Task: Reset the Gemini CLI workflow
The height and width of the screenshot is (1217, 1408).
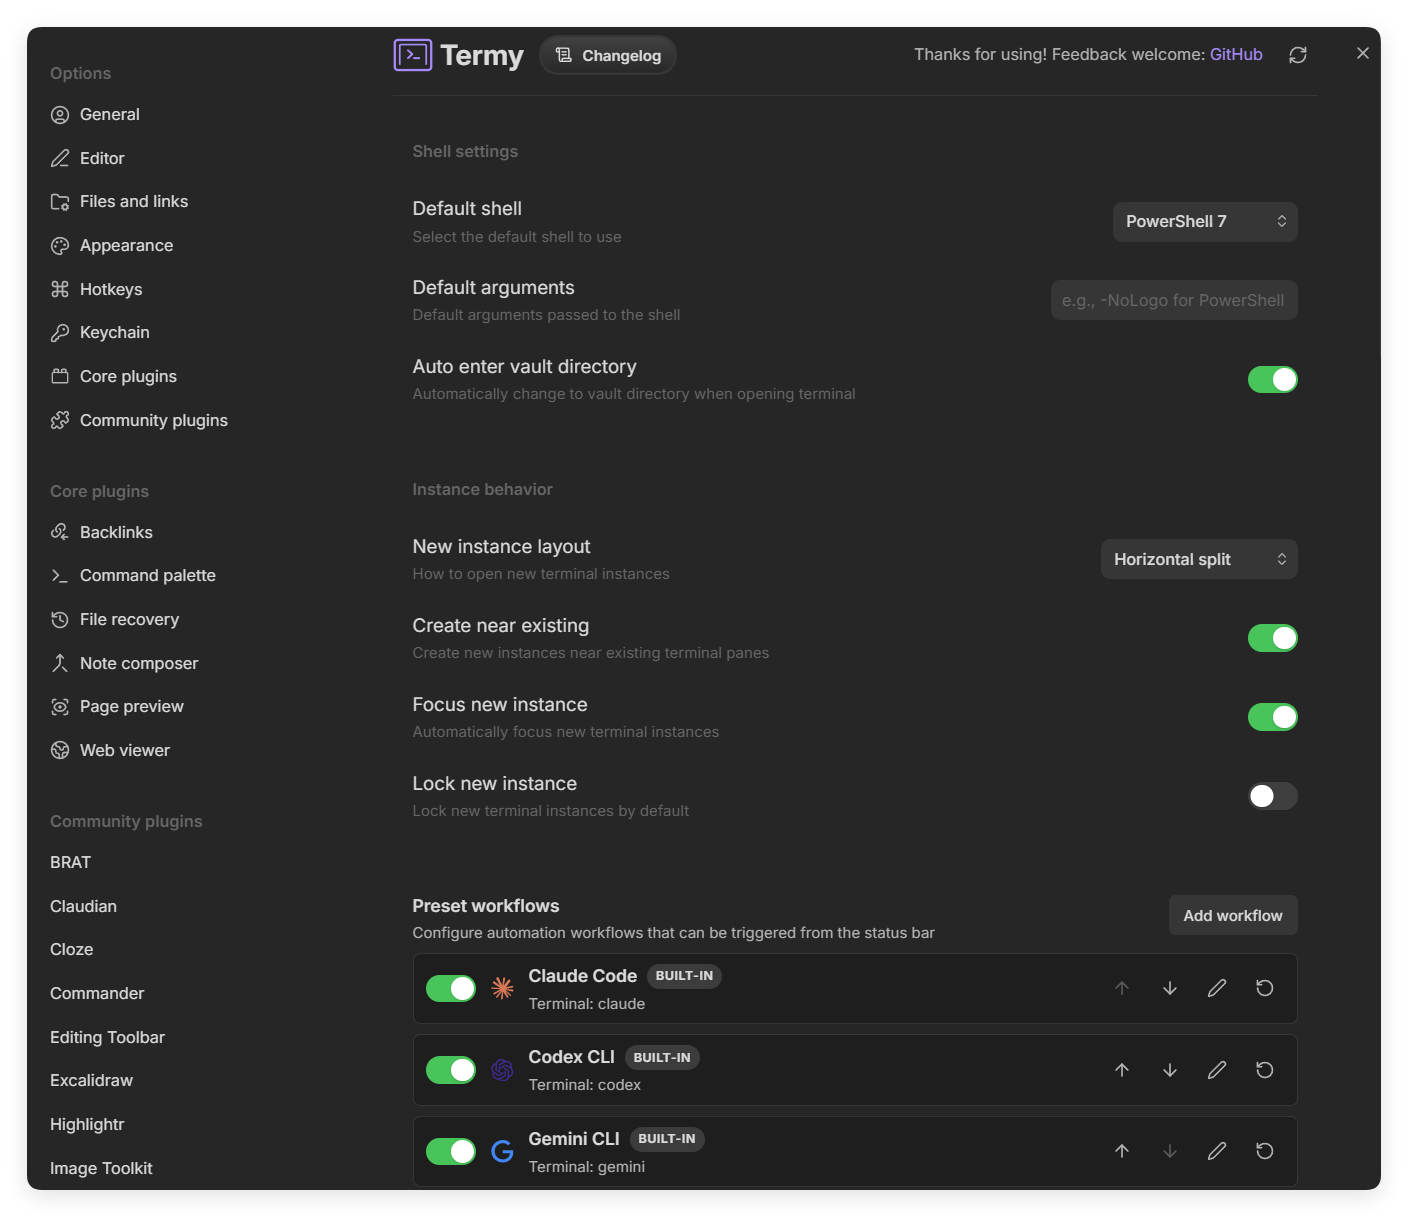Action: pos(1265,1151)
